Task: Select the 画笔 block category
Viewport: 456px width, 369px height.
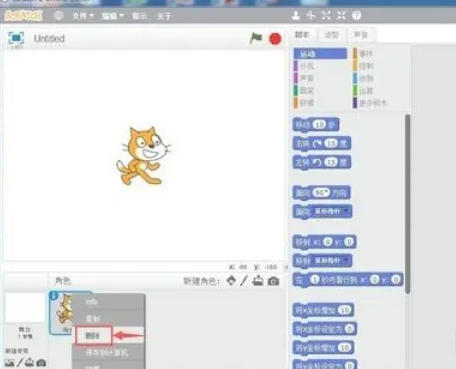Action: click(320, 90)
